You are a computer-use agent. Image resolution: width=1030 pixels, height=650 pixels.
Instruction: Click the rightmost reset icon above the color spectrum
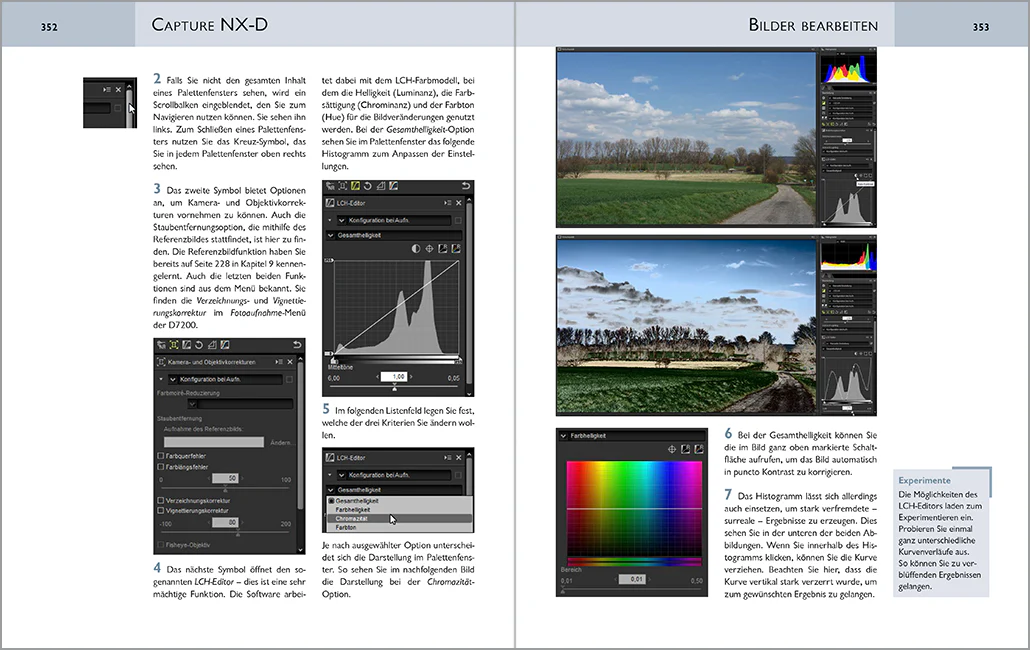click(698, 450)
